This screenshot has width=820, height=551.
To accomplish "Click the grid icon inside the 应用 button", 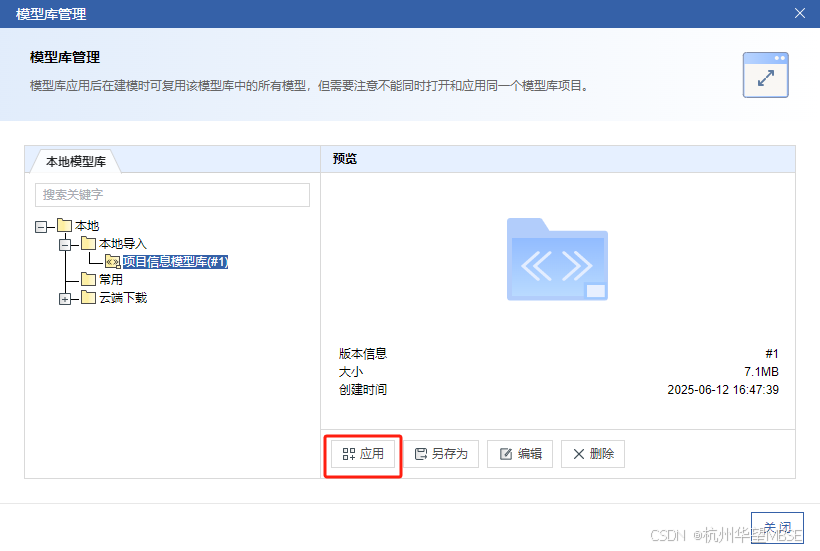I will pos(349,454).
